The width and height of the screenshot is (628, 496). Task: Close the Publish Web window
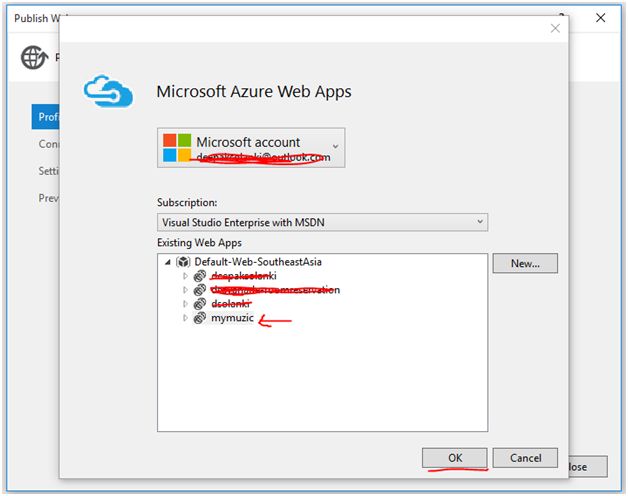(x=600, y=18)
